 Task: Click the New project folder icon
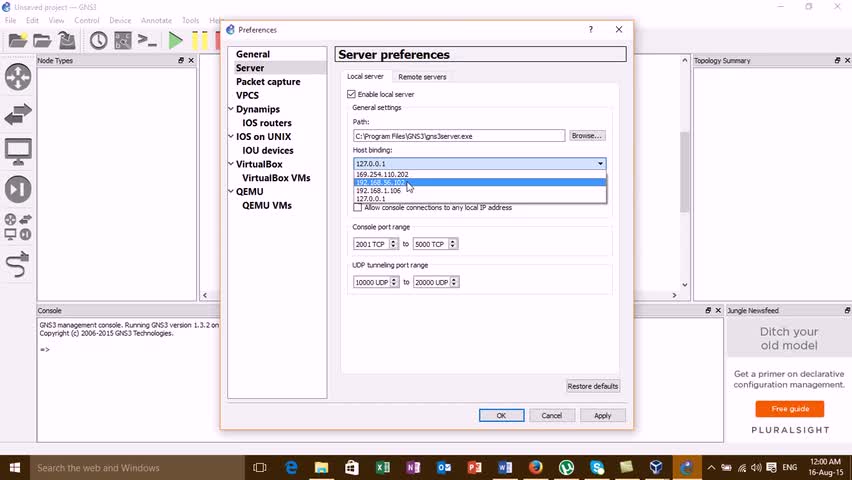18,40
